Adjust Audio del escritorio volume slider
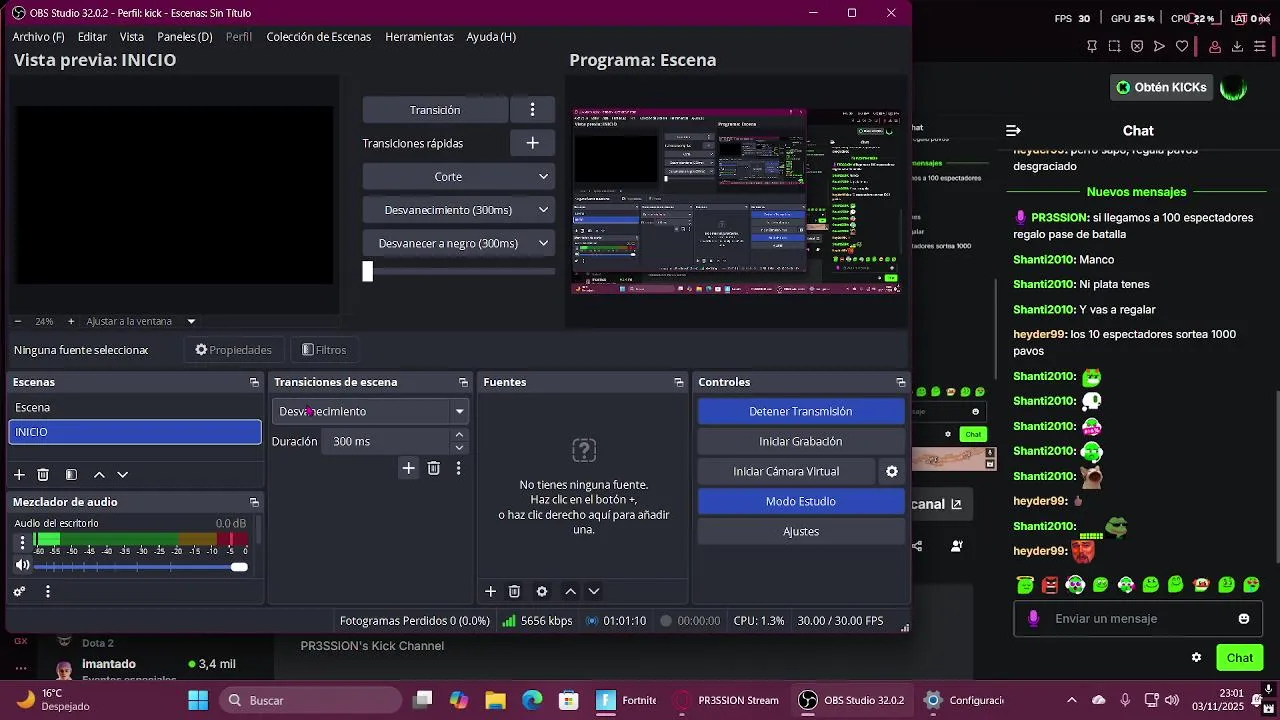This screenshot has height=720, width=1280. click(140, 567)
